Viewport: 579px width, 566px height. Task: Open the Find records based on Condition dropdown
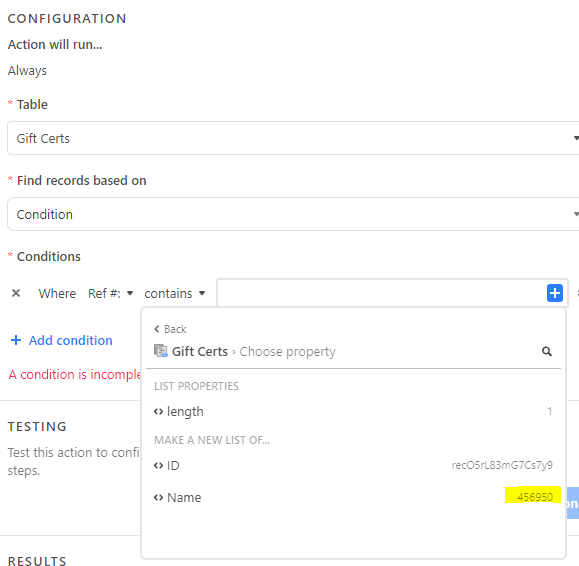click(293, 214)
